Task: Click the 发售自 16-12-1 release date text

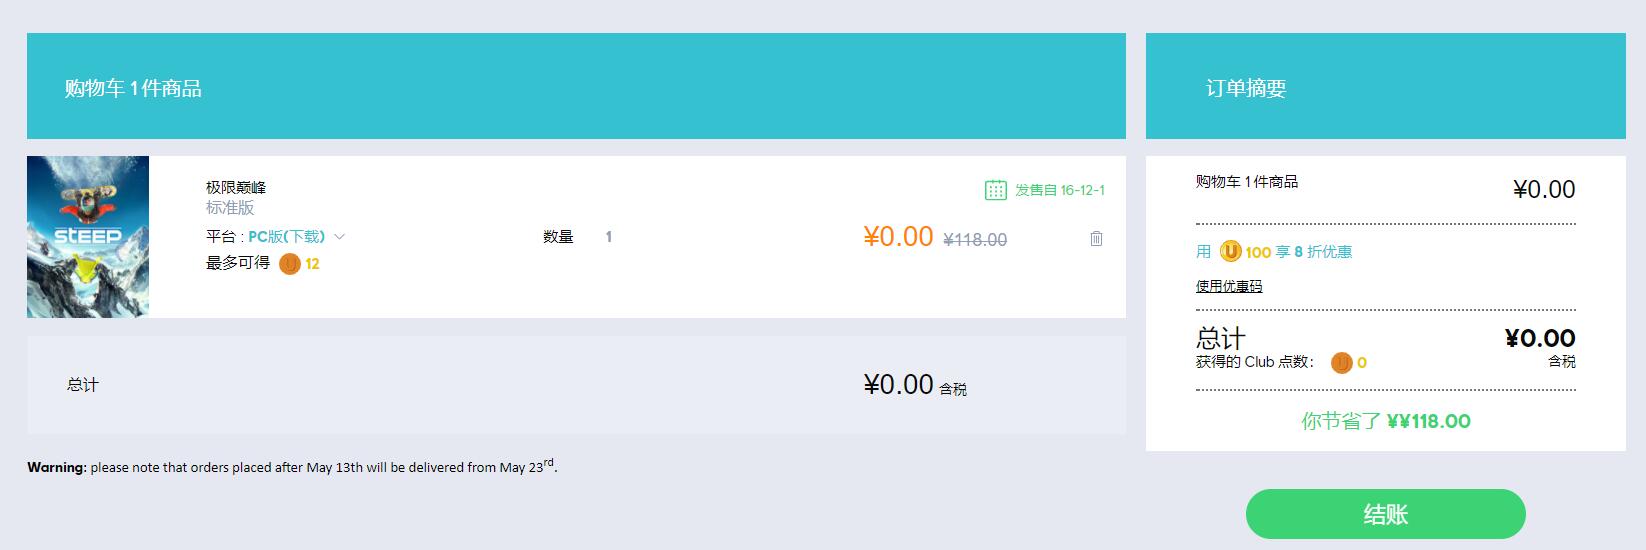Action: [1060, 190]
